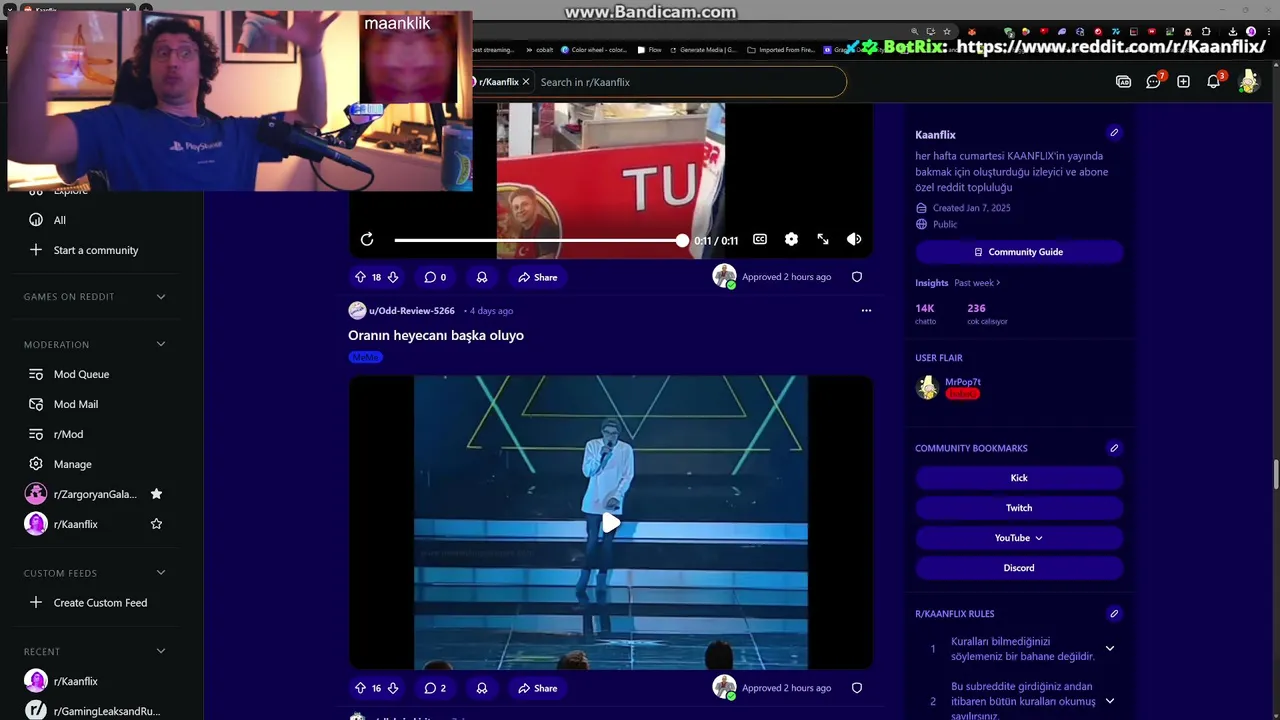Image resolution: width=1280 pixels, height=720 pixels.
Task: Open the 2 comments on the second post
Action: point(435,688)
